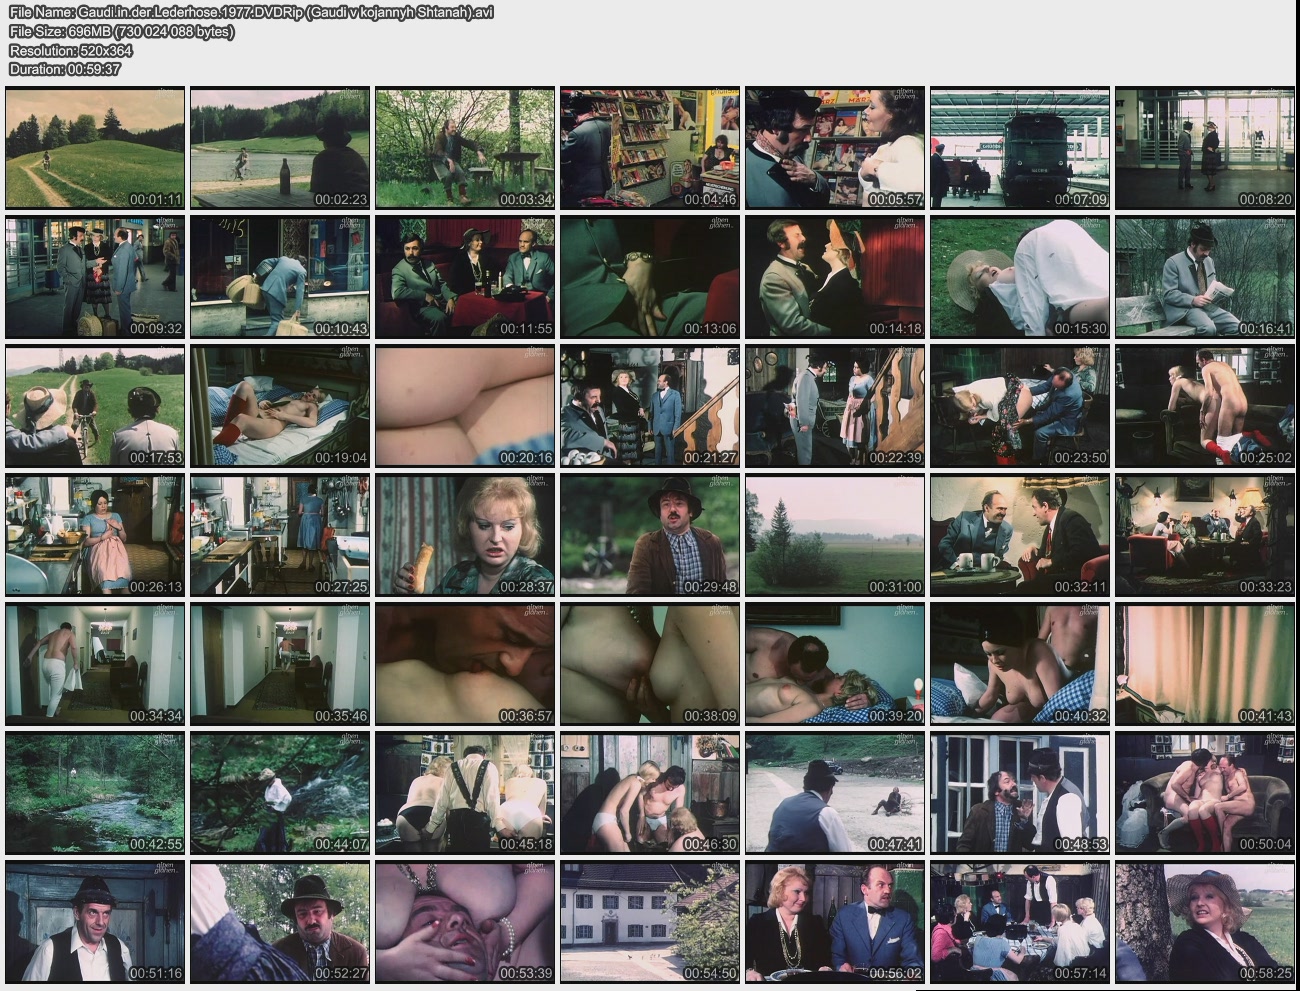1300x991 pixels.
Task: Open the cyclist on path frame at 00:17:53
Action: (95, 406)
